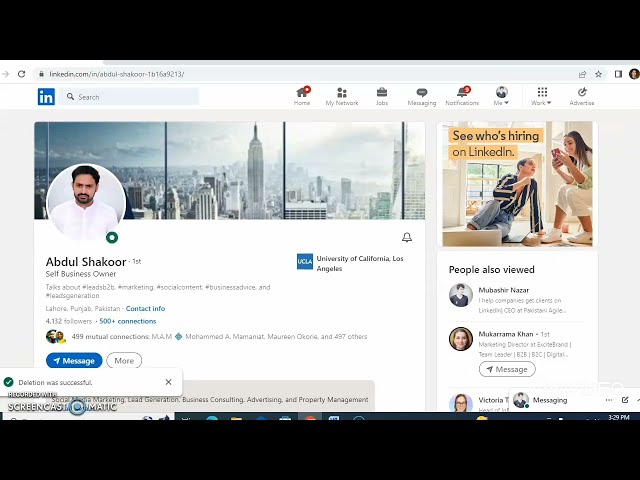Dismiss the Deletion was successful toast
640x480 pixels.
tap(169, 382)
